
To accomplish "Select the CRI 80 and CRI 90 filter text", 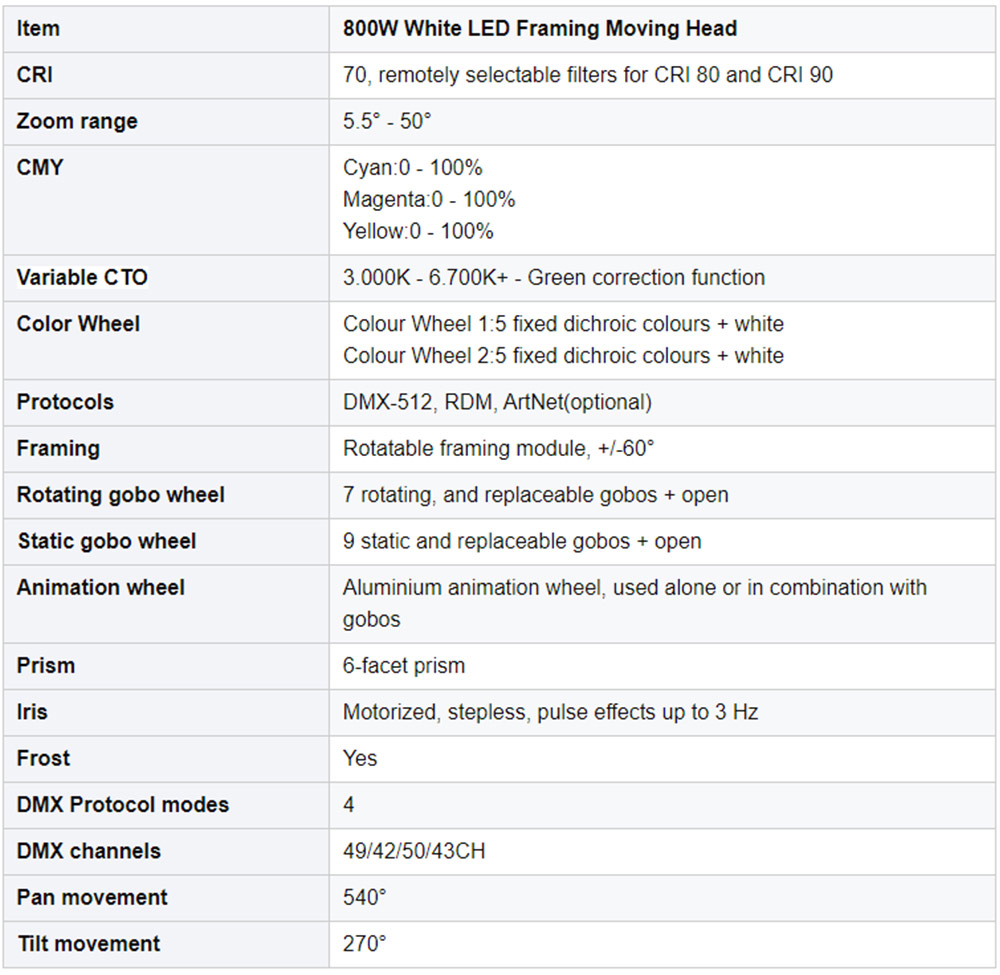I will tap(744, 75).
